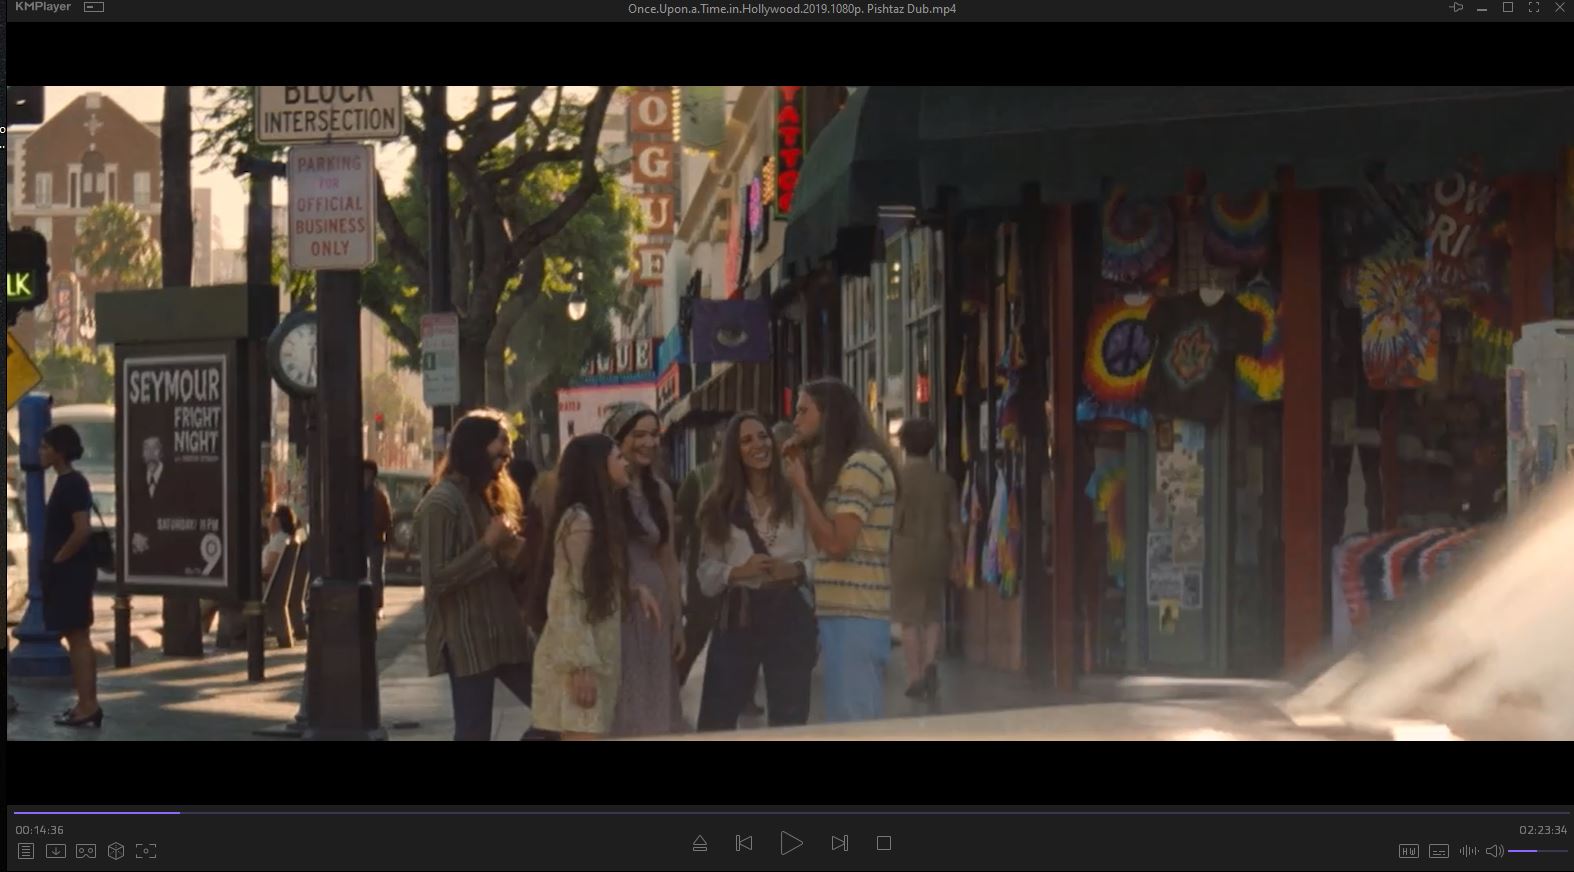Enter fullscreen mode from title bar
This screenshot has width=1574, height=872.
tap(1533, 8)
